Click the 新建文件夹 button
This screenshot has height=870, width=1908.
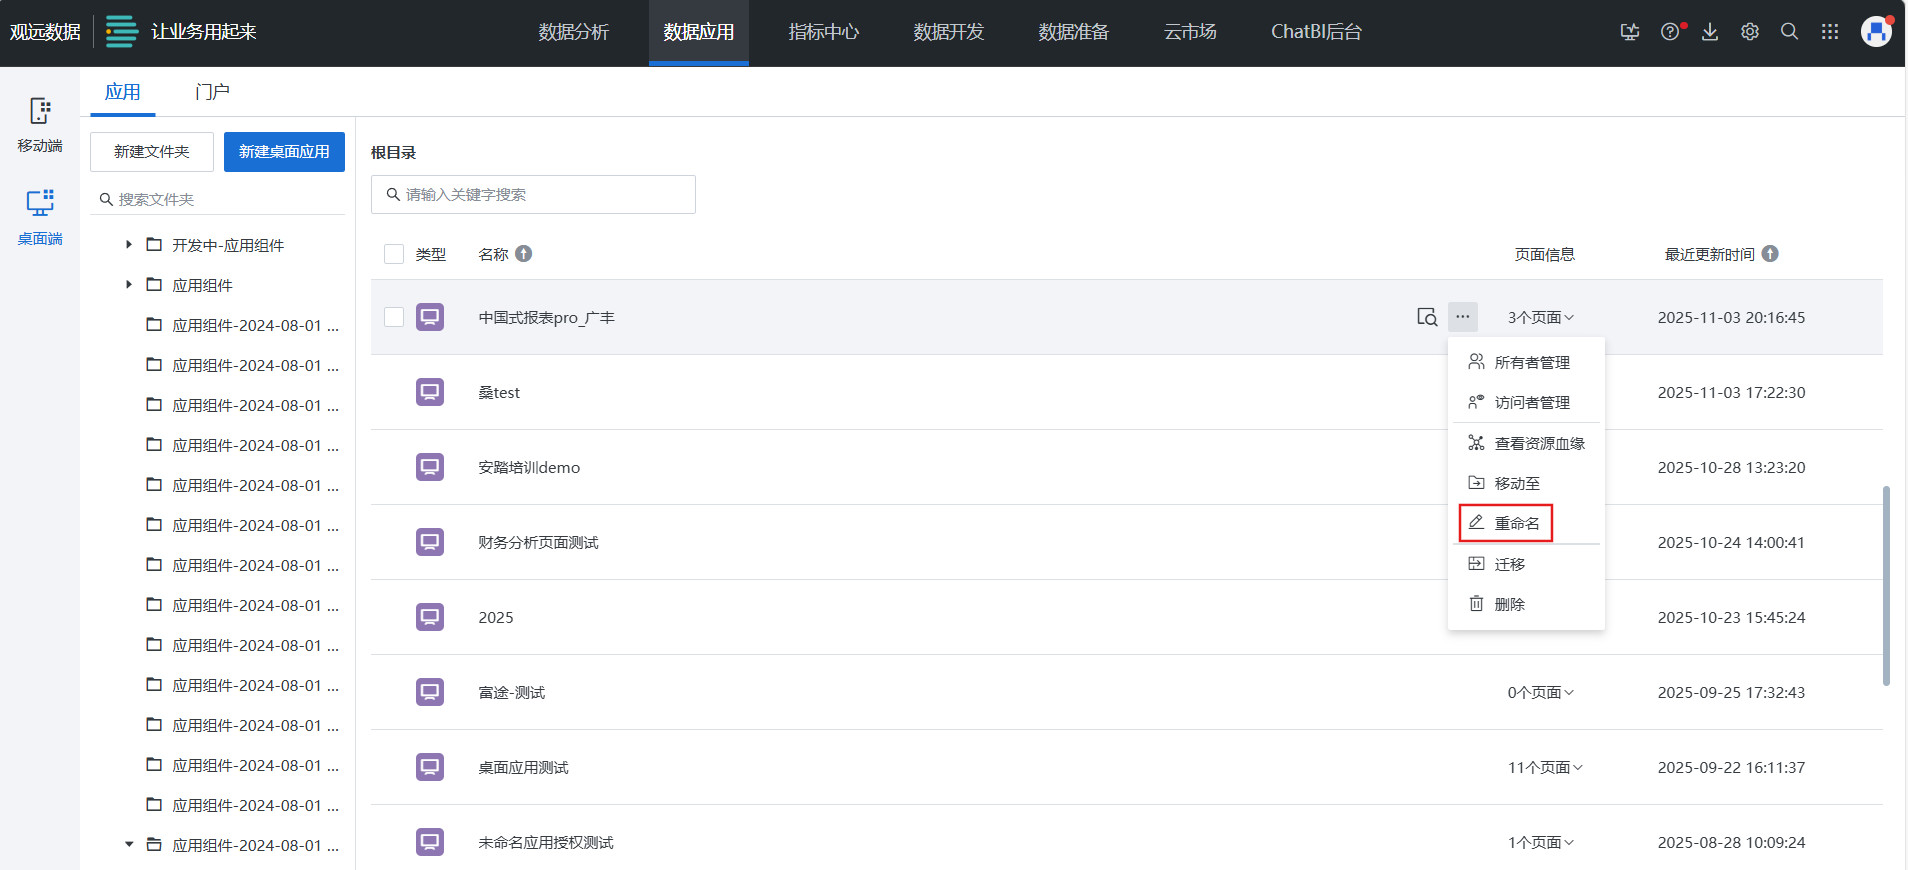(x=152, y=152)
